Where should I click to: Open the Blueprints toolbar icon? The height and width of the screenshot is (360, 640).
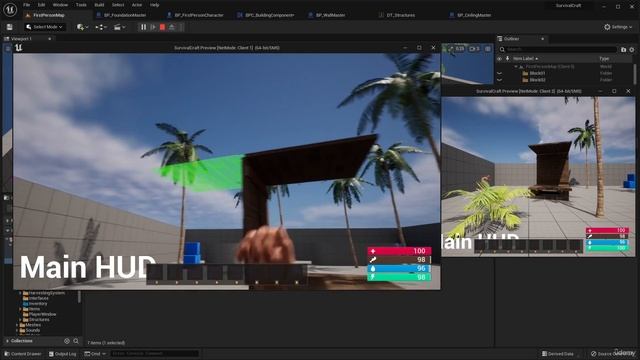pyautogui.click(x=101, y=27)
